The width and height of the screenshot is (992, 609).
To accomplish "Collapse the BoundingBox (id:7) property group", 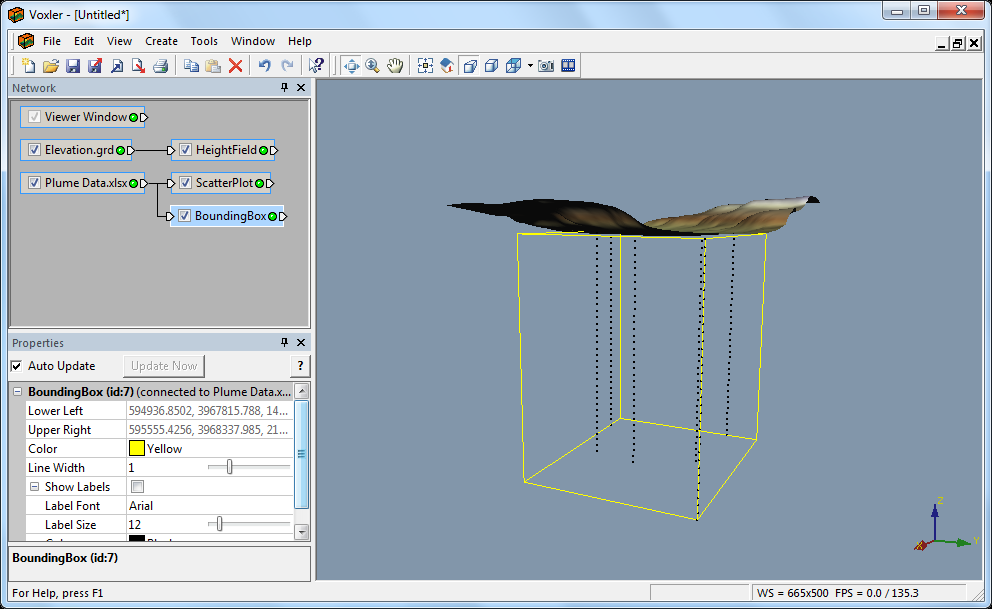I will click(x=18, y=391).
